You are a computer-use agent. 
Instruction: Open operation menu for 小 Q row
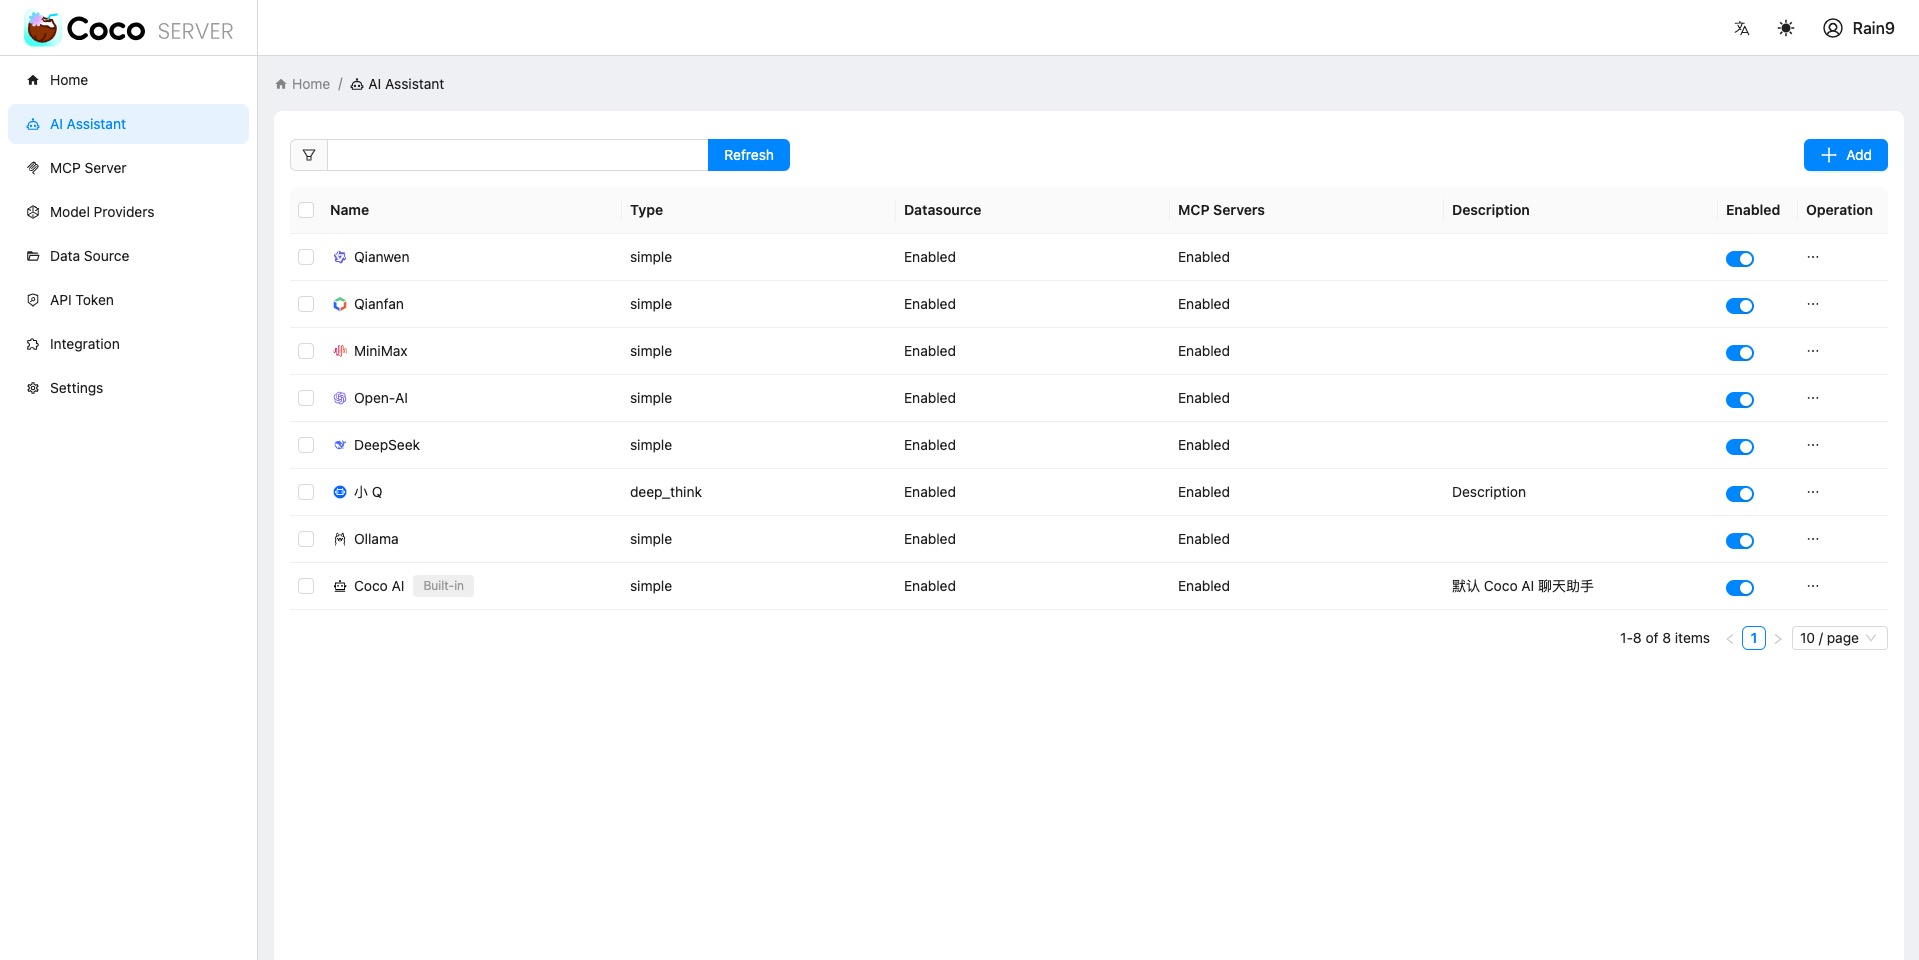pos(1813,492)
